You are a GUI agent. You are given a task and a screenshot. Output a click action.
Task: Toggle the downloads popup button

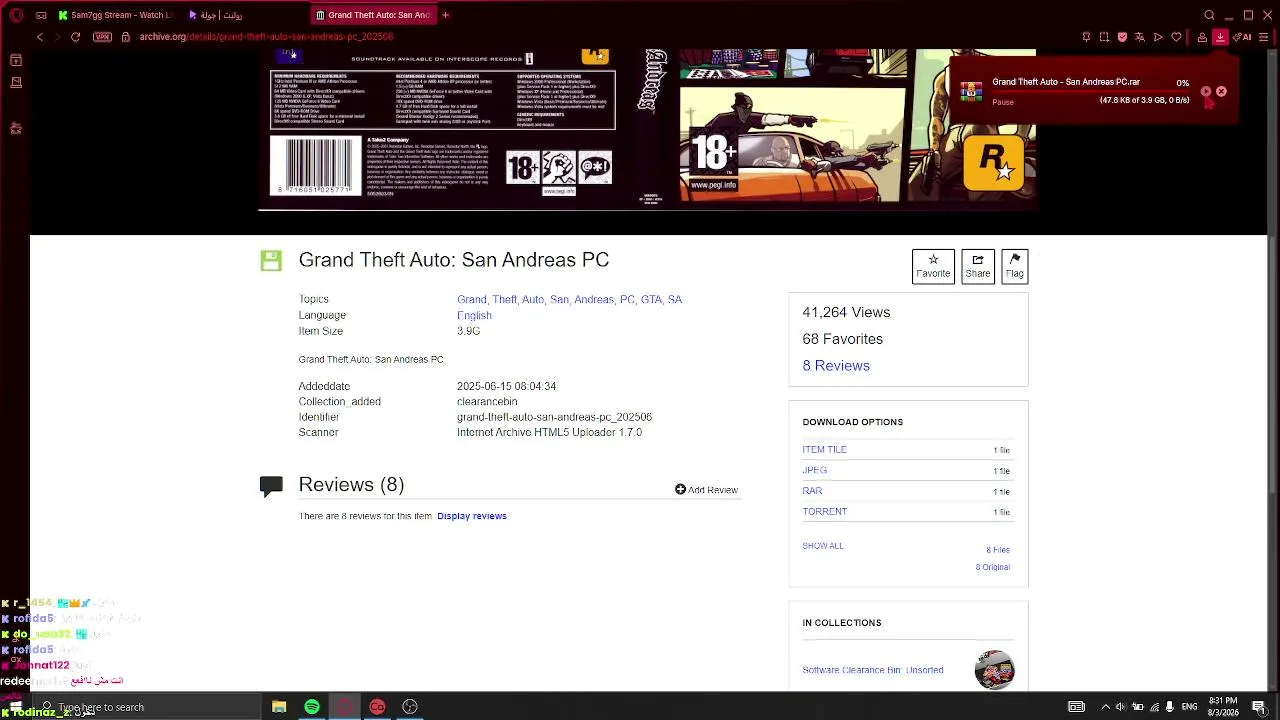[x=1220, y=37]
